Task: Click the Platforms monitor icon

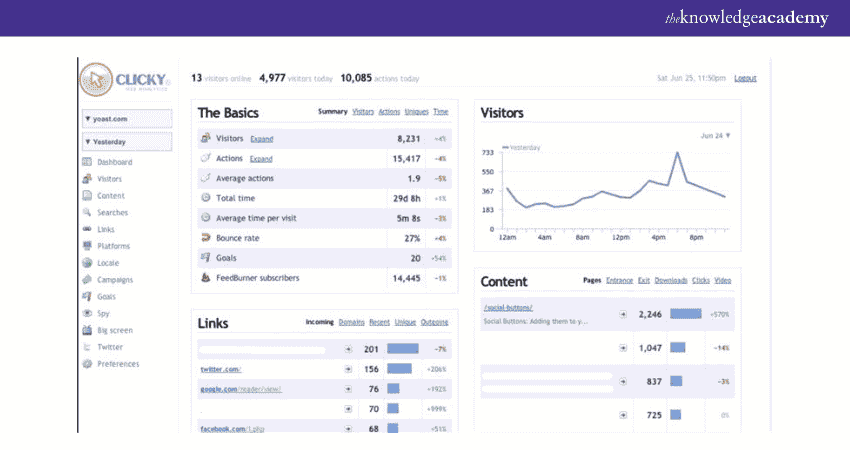Action: point(88,246)
